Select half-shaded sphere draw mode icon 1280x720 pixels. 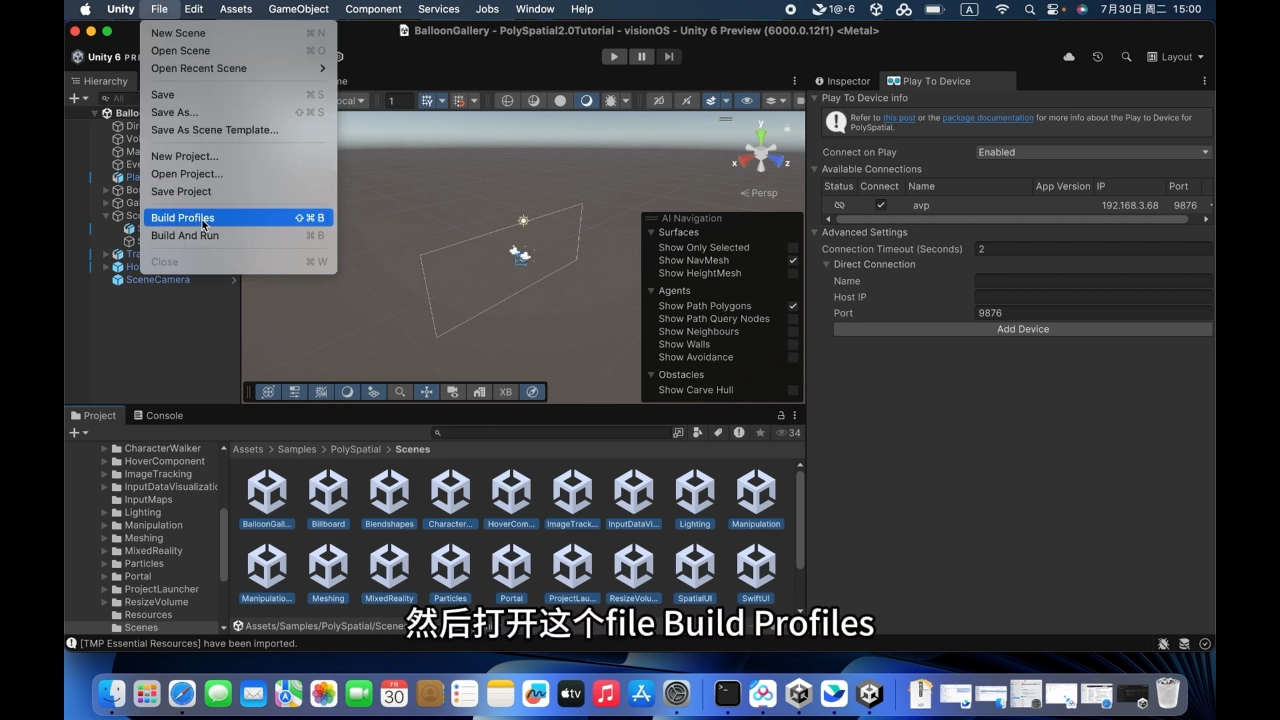click(534, 101)
